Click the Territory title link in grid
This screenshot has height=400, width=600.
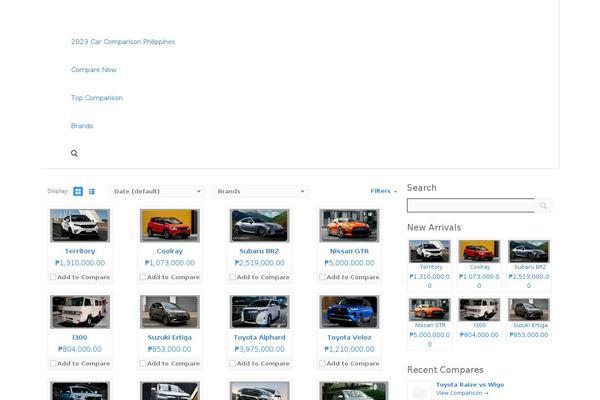[80, 251]
